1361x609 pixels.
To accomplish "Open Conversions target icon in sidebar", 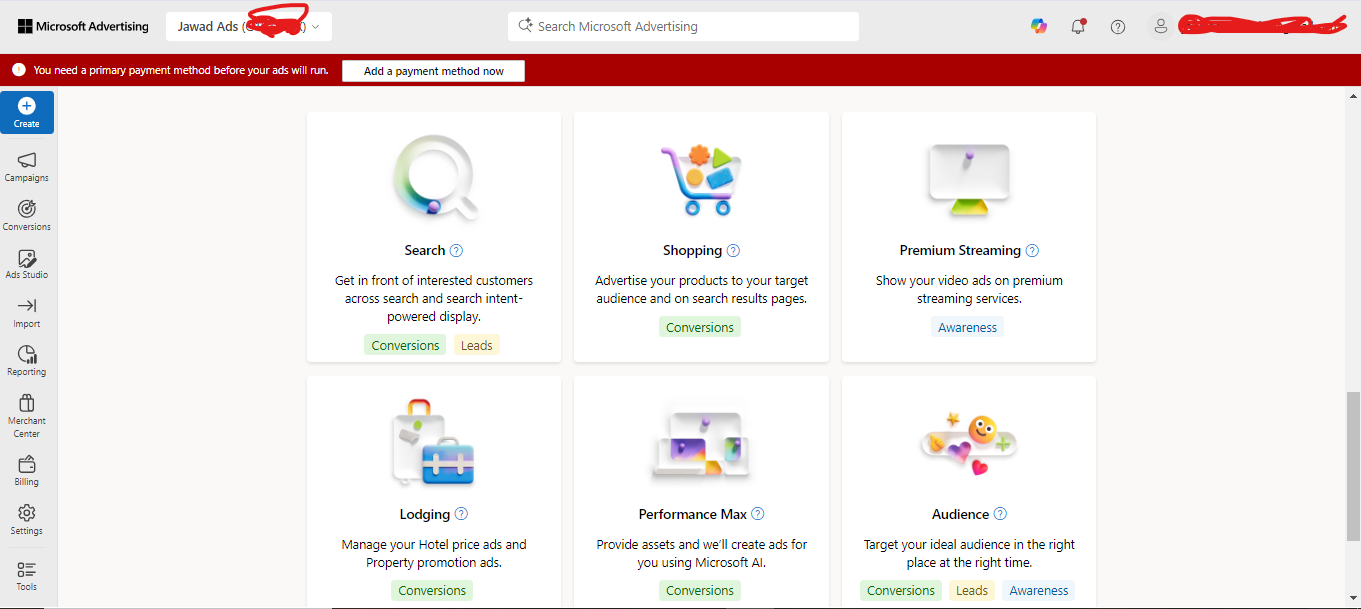I will click(27, 215).
